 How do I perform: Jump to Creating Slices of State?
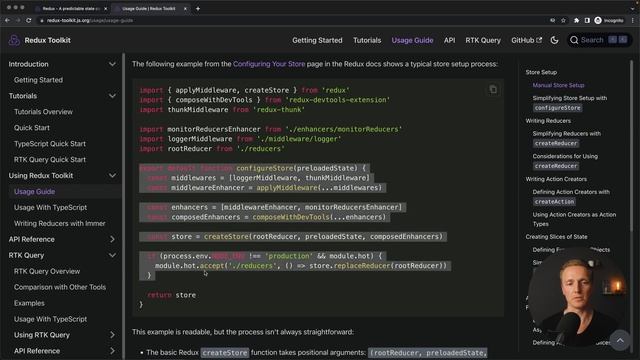(556, 237)
